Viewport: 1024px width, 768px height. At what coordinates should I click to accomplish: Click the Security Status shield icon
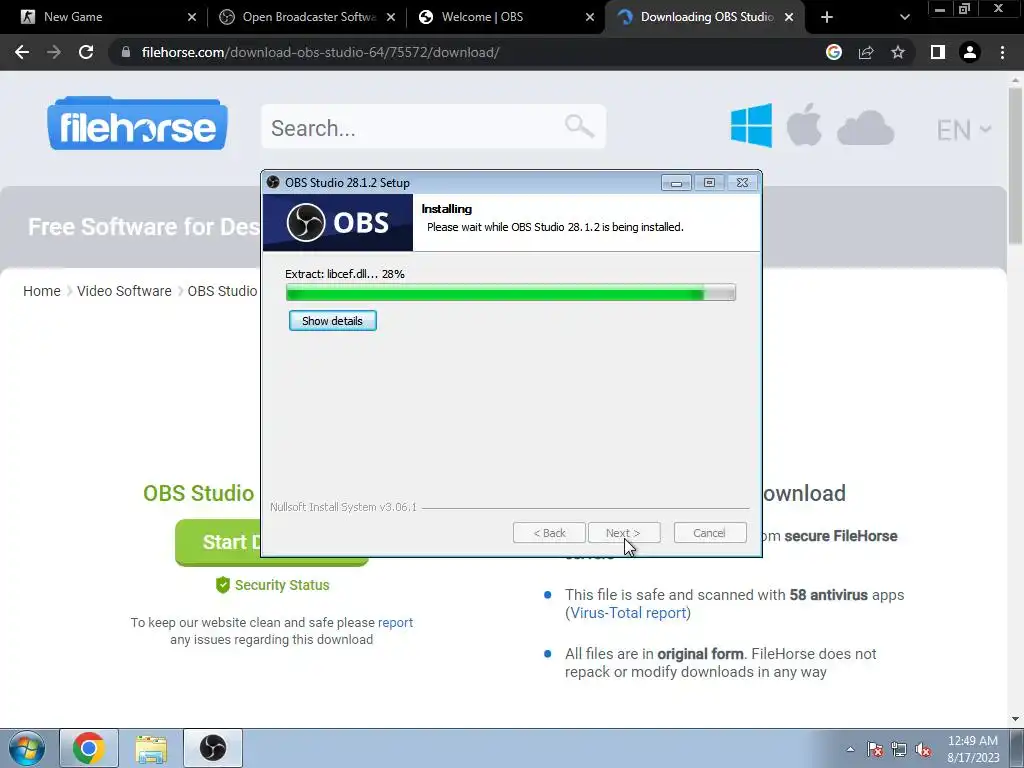point(223,584)
